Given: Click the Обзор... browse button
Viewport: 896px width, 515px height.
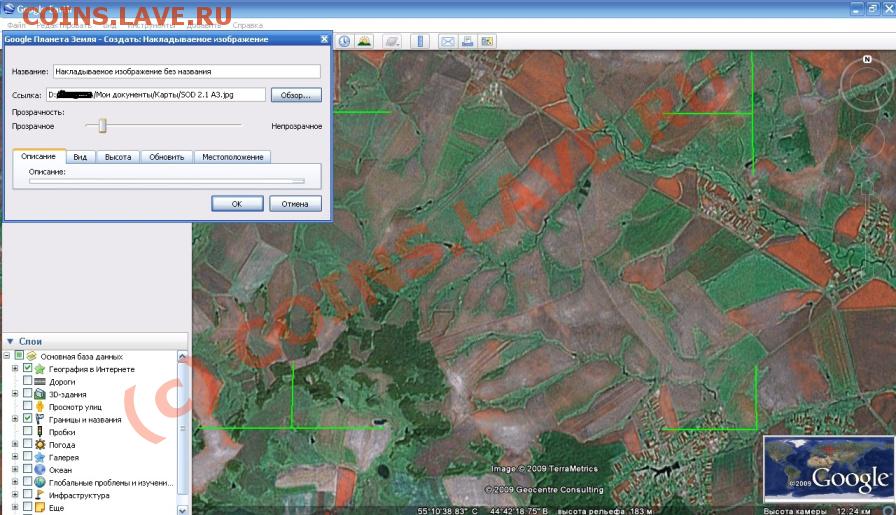Looking at the screenshot, I should 296,95.
